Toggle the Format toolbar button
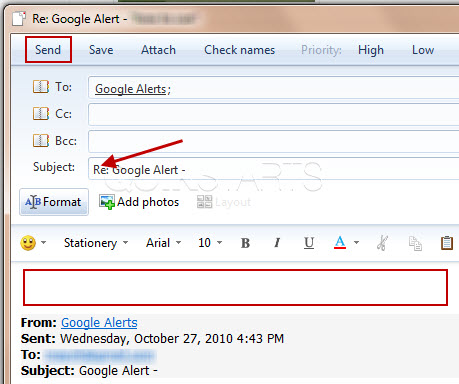Screen dimensions: 459x384 [54, 202]
